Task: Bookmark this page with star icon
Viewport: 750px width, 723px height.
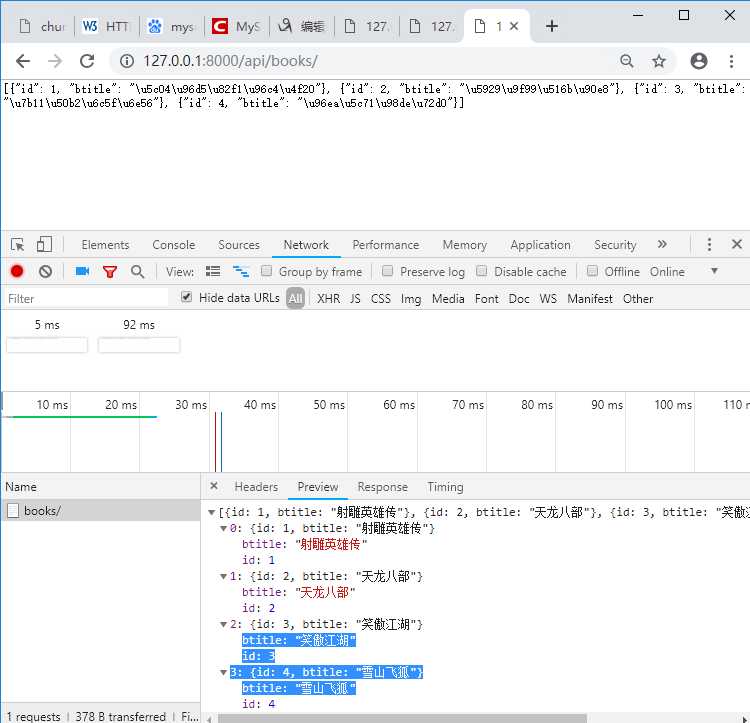Action: pyautogui.click(x=659, y=61)
